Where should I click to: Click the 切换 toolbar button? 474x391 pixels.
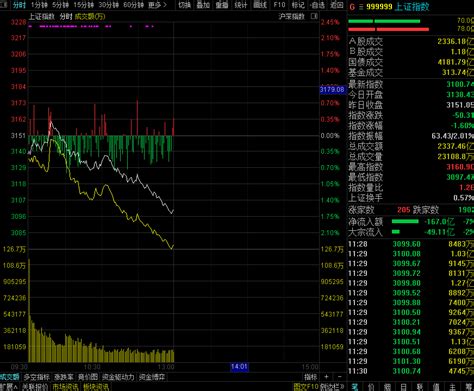click(185, 5)
